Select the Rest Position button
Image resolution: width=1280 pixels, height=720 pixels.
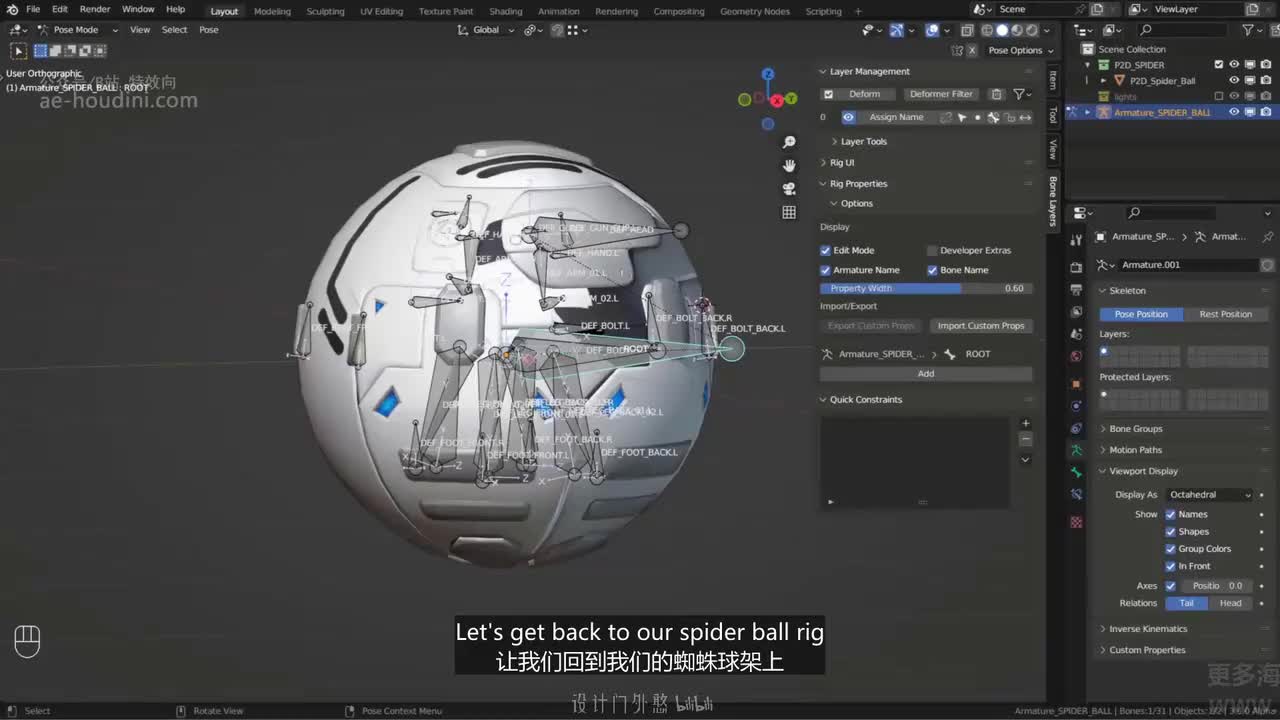[x=1225, y=314]
